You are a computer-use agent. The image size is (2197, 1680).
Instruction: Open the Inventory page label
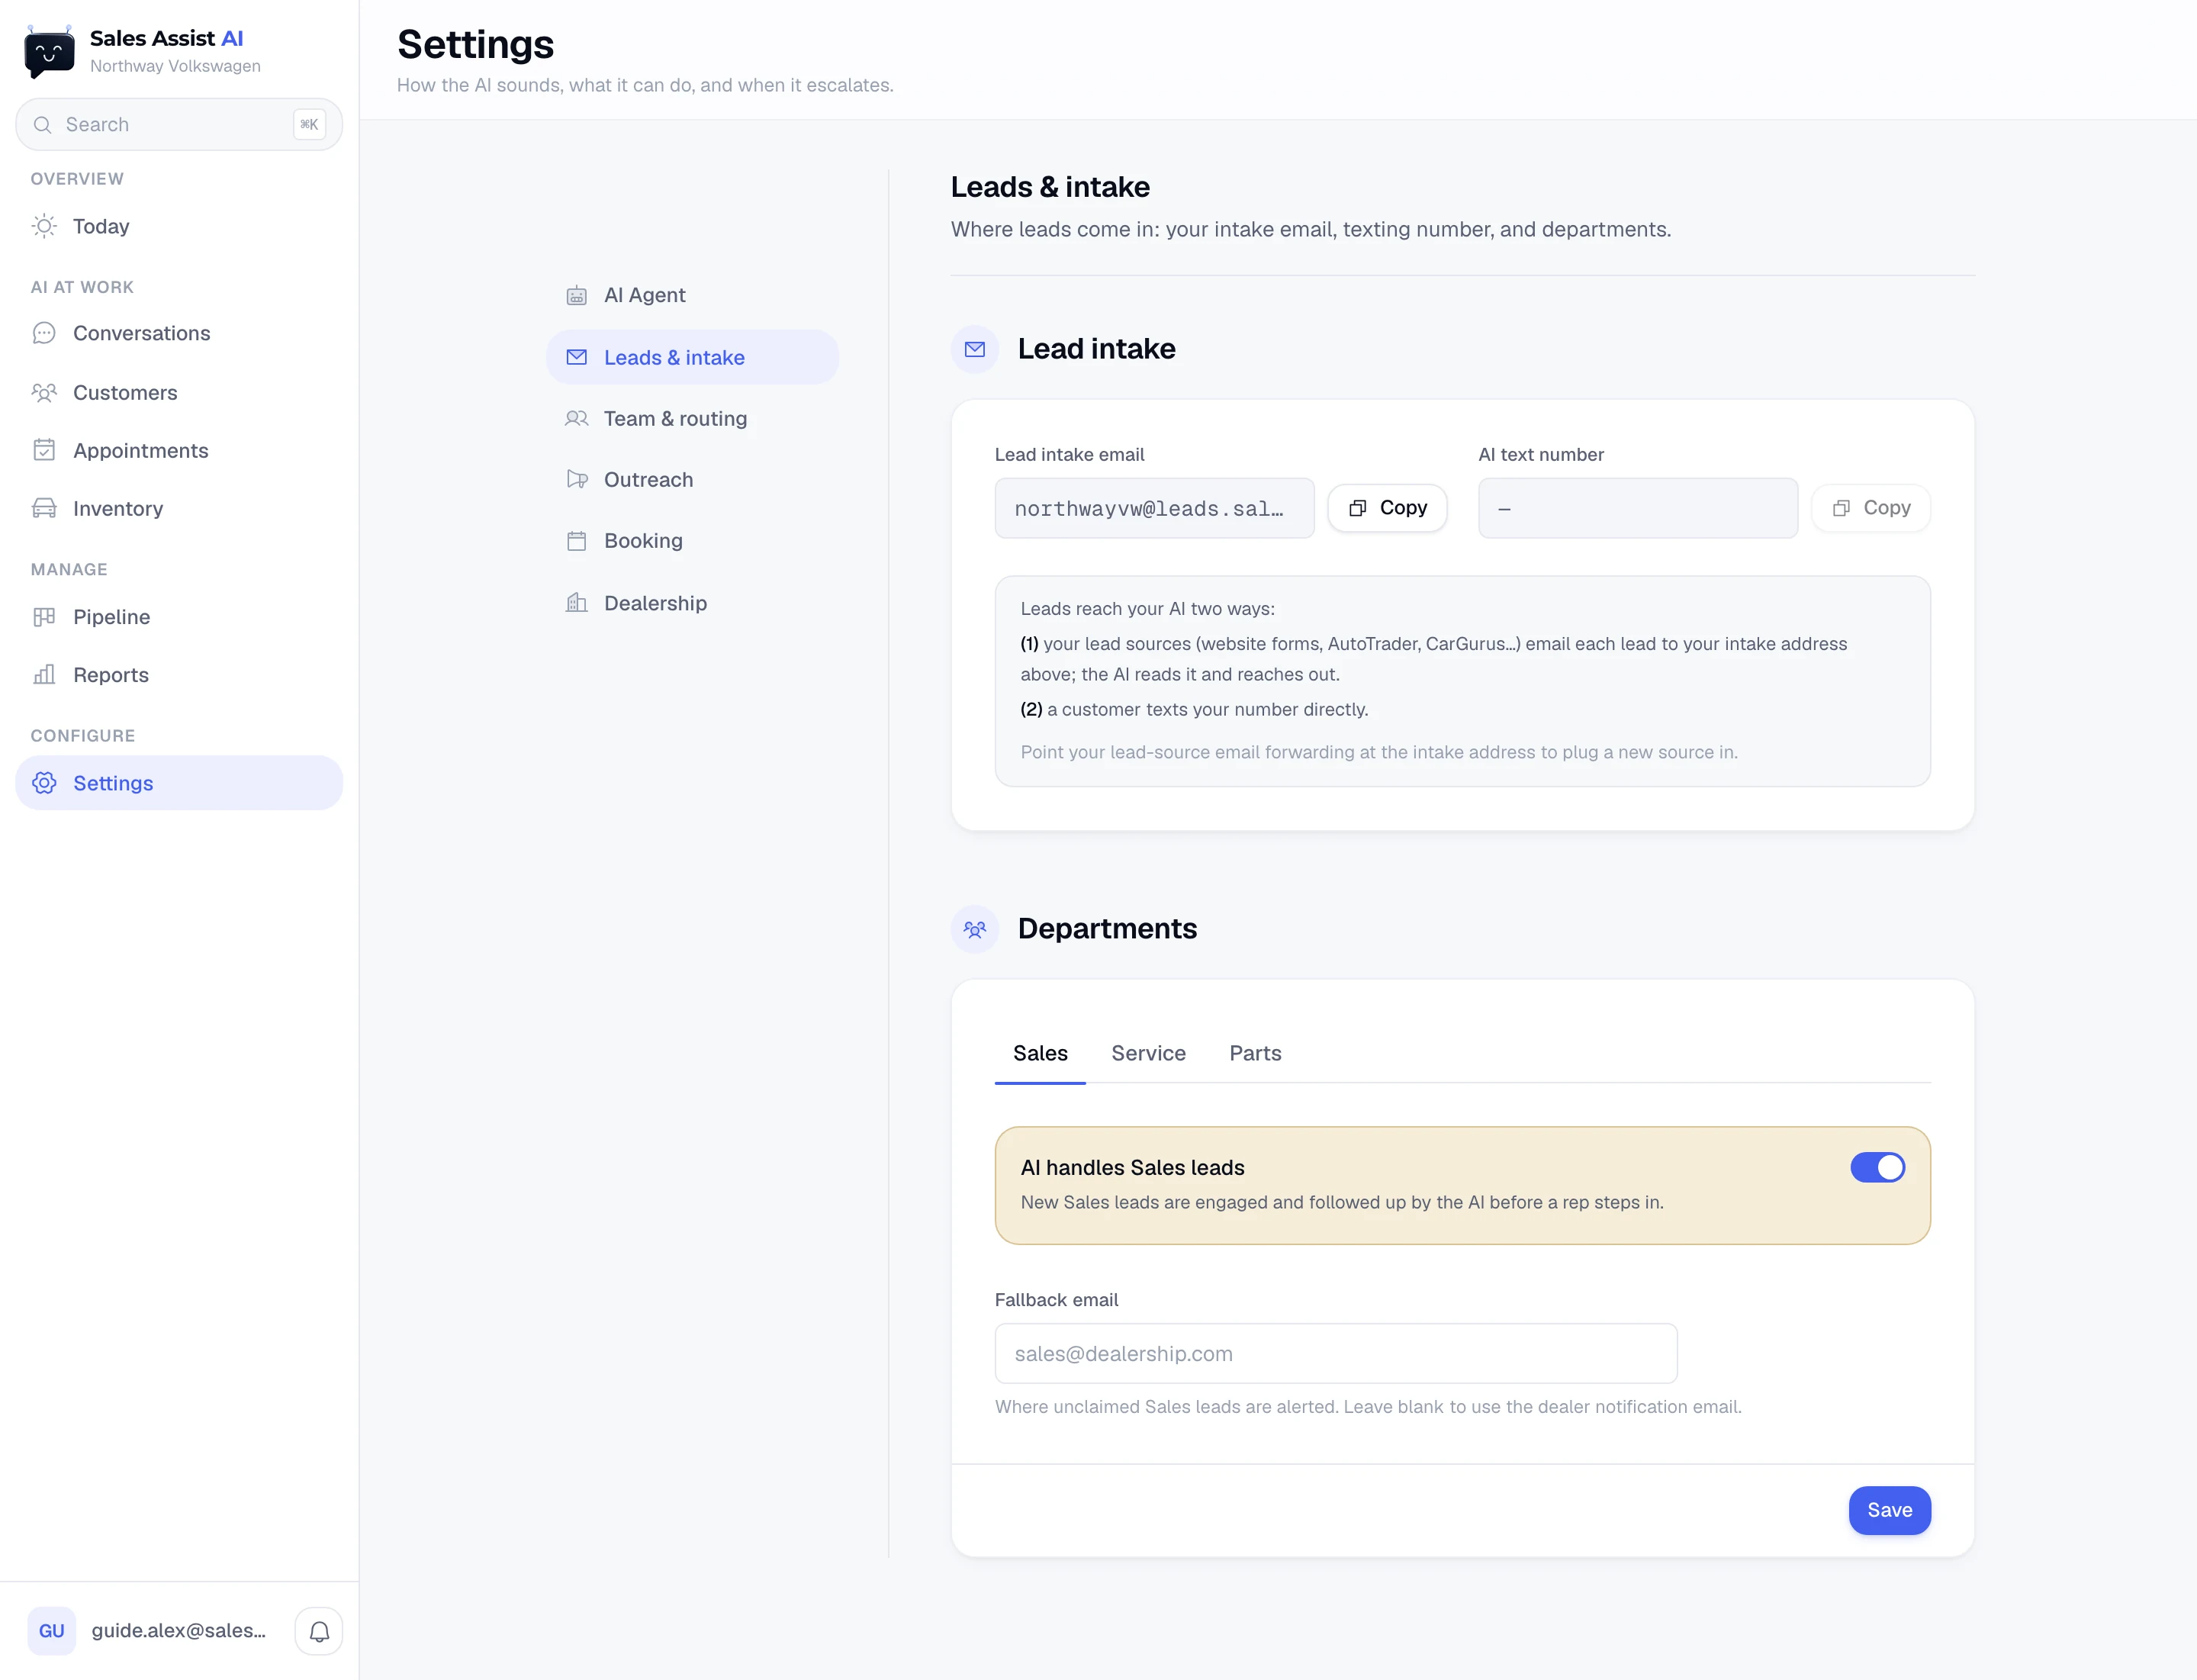tap(118, 508)
